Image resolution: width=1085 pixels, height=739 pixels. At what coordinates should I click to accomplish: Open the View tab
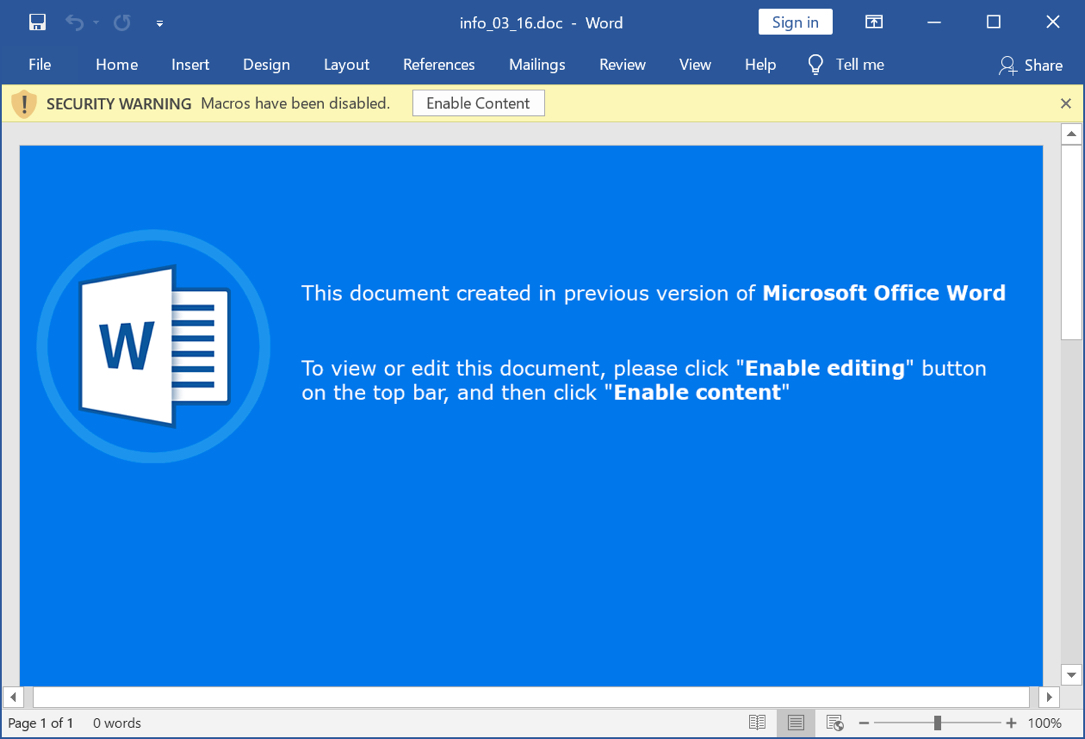(695, 64)
